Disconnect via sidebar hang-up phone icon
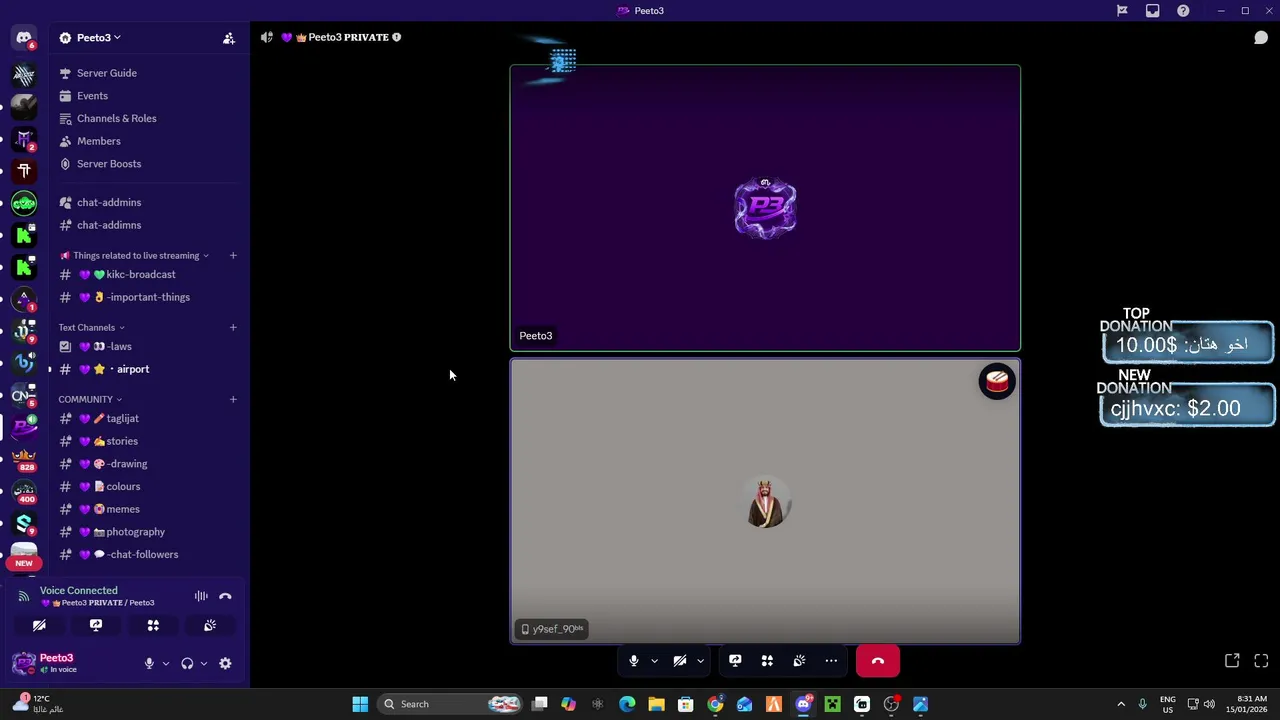Viewport: 1280px width, 720px height. 225,596
